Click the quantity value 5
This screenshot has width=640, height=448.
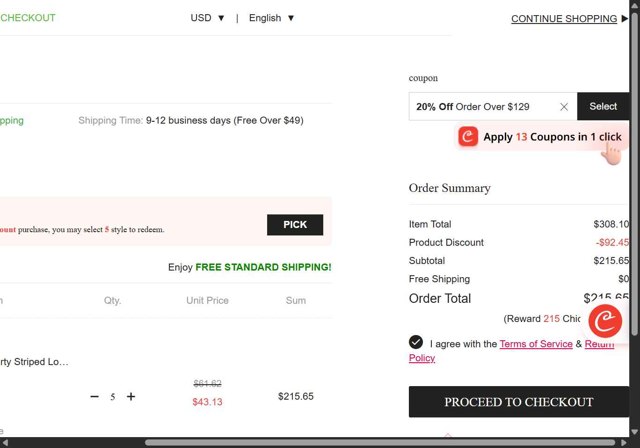113,397
